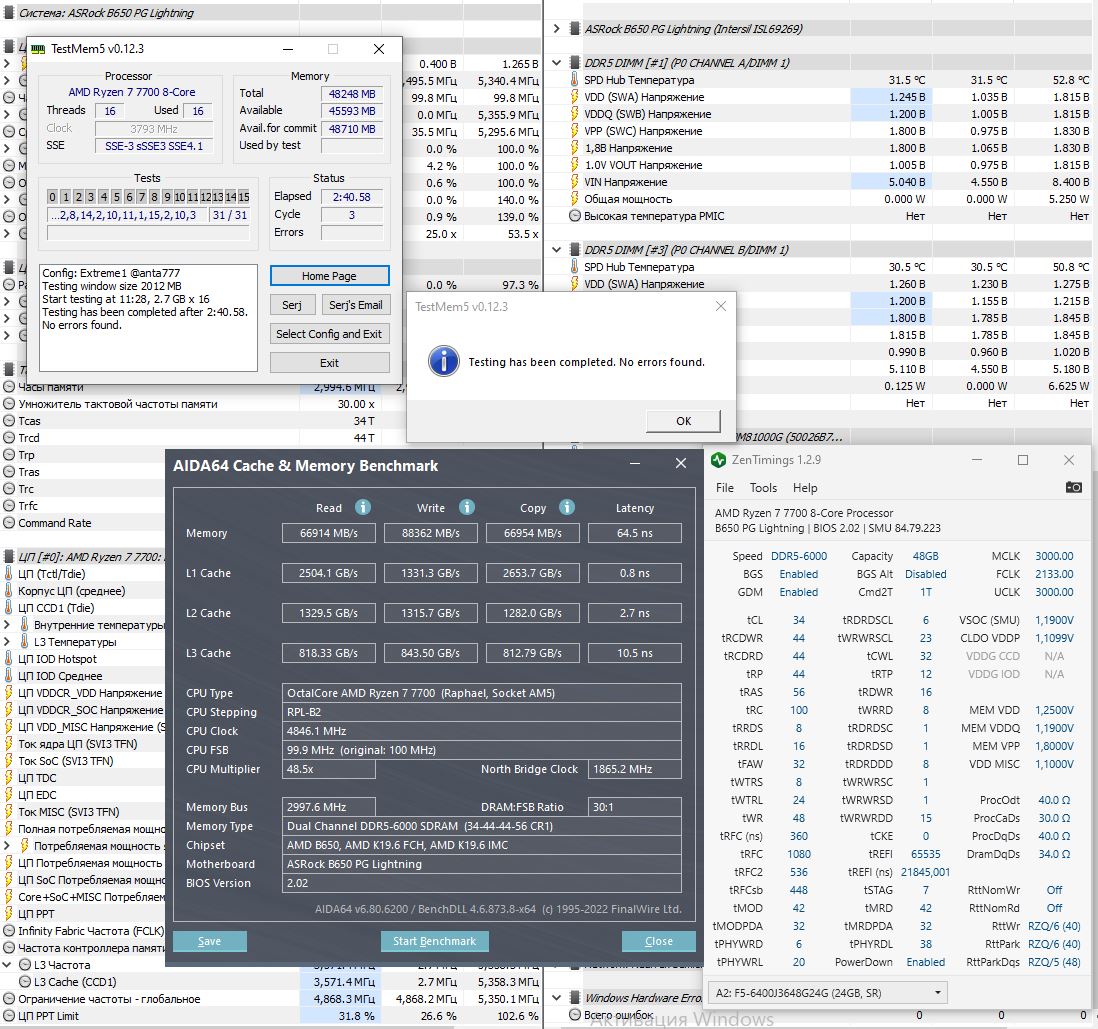1098x1029 pixels.
Task: Collapse the L3 Частота node
Action: 7,965
